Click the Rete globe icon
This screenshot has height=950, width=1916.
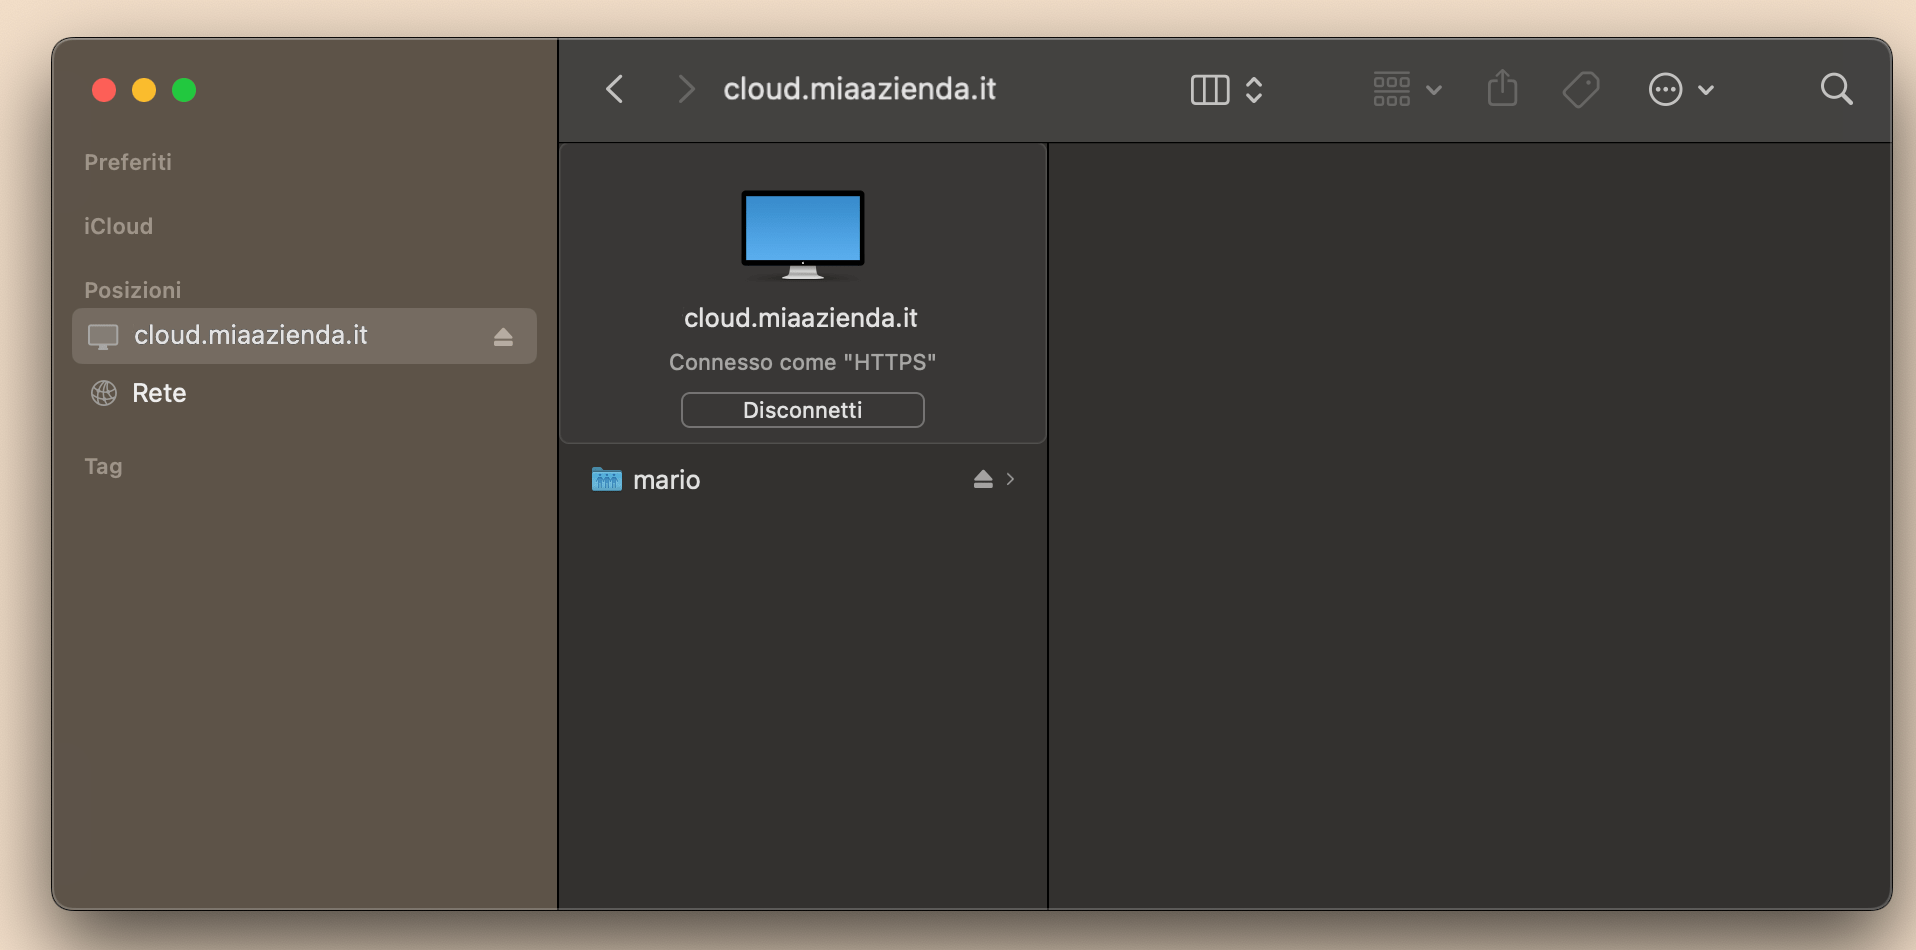(104, 393)
